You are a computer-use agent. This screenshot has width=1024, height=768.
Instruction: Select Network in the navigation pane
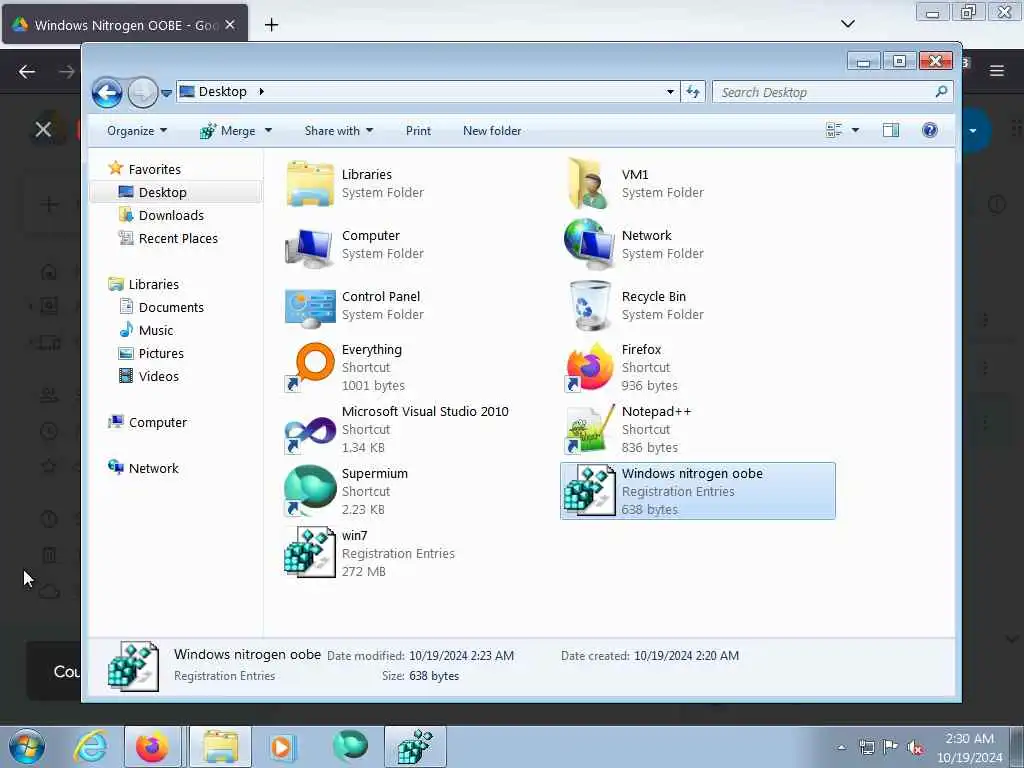coord(153,468)
